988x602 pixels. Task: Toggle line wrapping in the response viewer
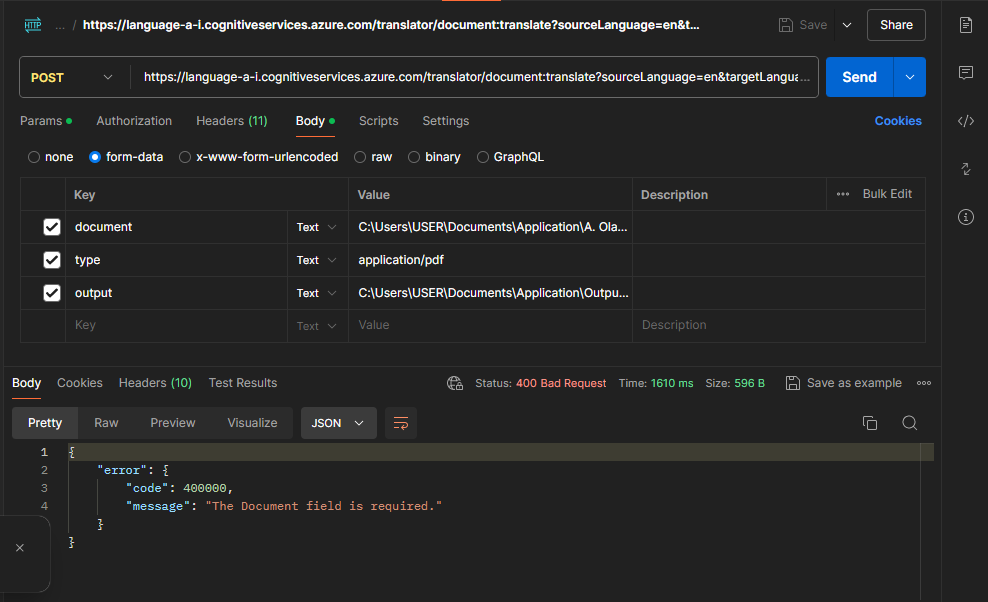(x=401, y=423)
